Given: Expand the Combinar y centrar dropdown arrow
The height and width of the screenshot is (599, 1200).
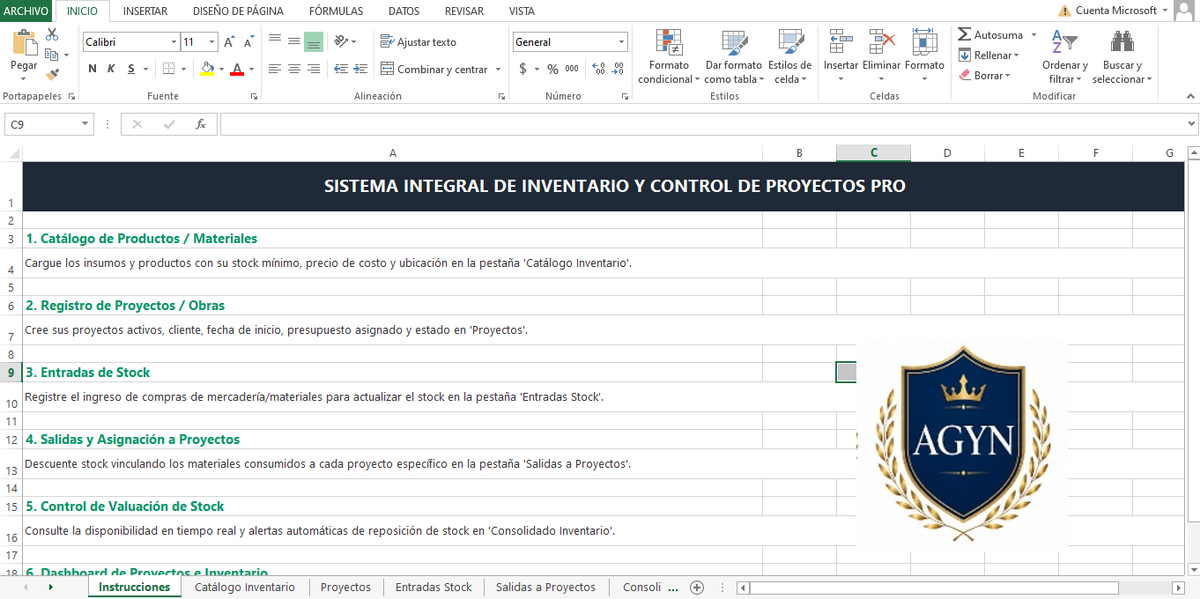Looking at the screenshot, I should (x=498, y=69).
